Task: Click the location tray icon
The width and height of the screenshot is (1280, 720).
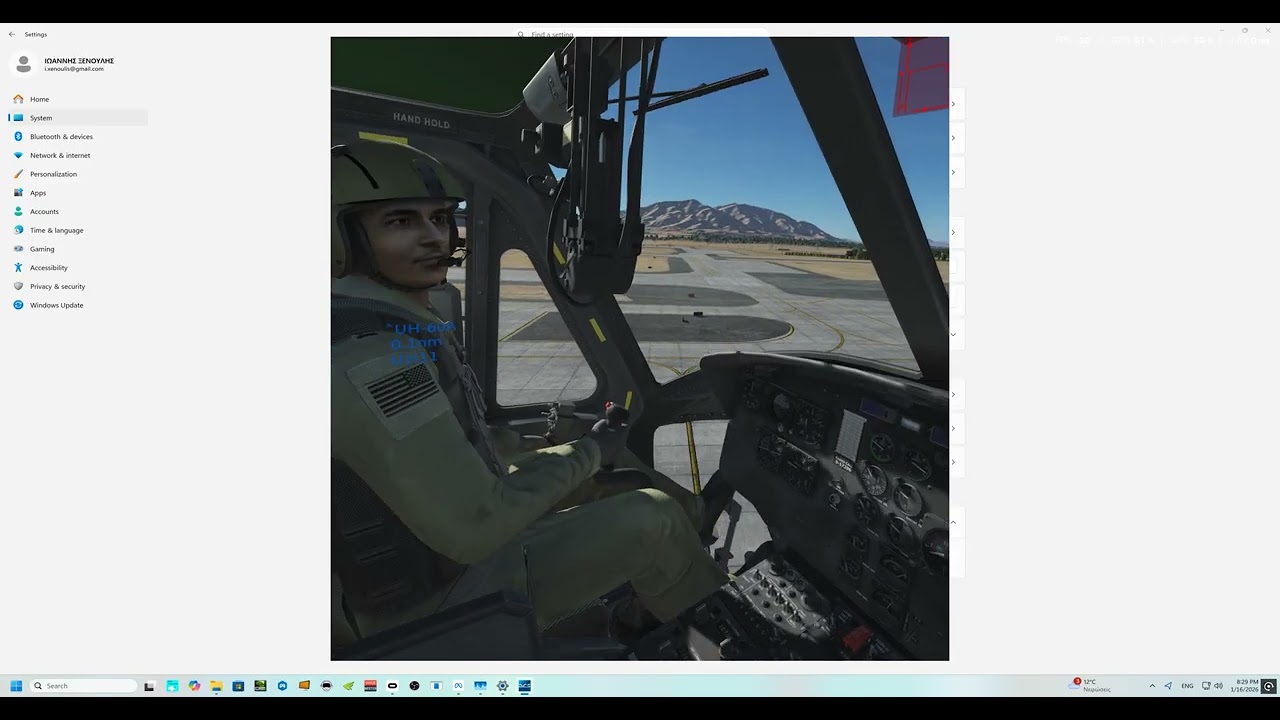Action: pos(1168,686)
